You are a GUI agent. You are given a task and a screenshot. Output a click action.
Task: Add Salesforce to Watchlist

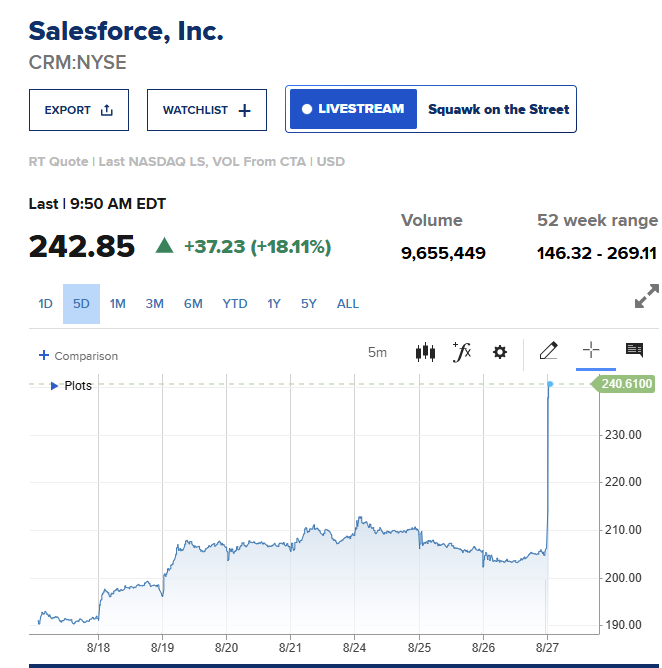(207, 110)
